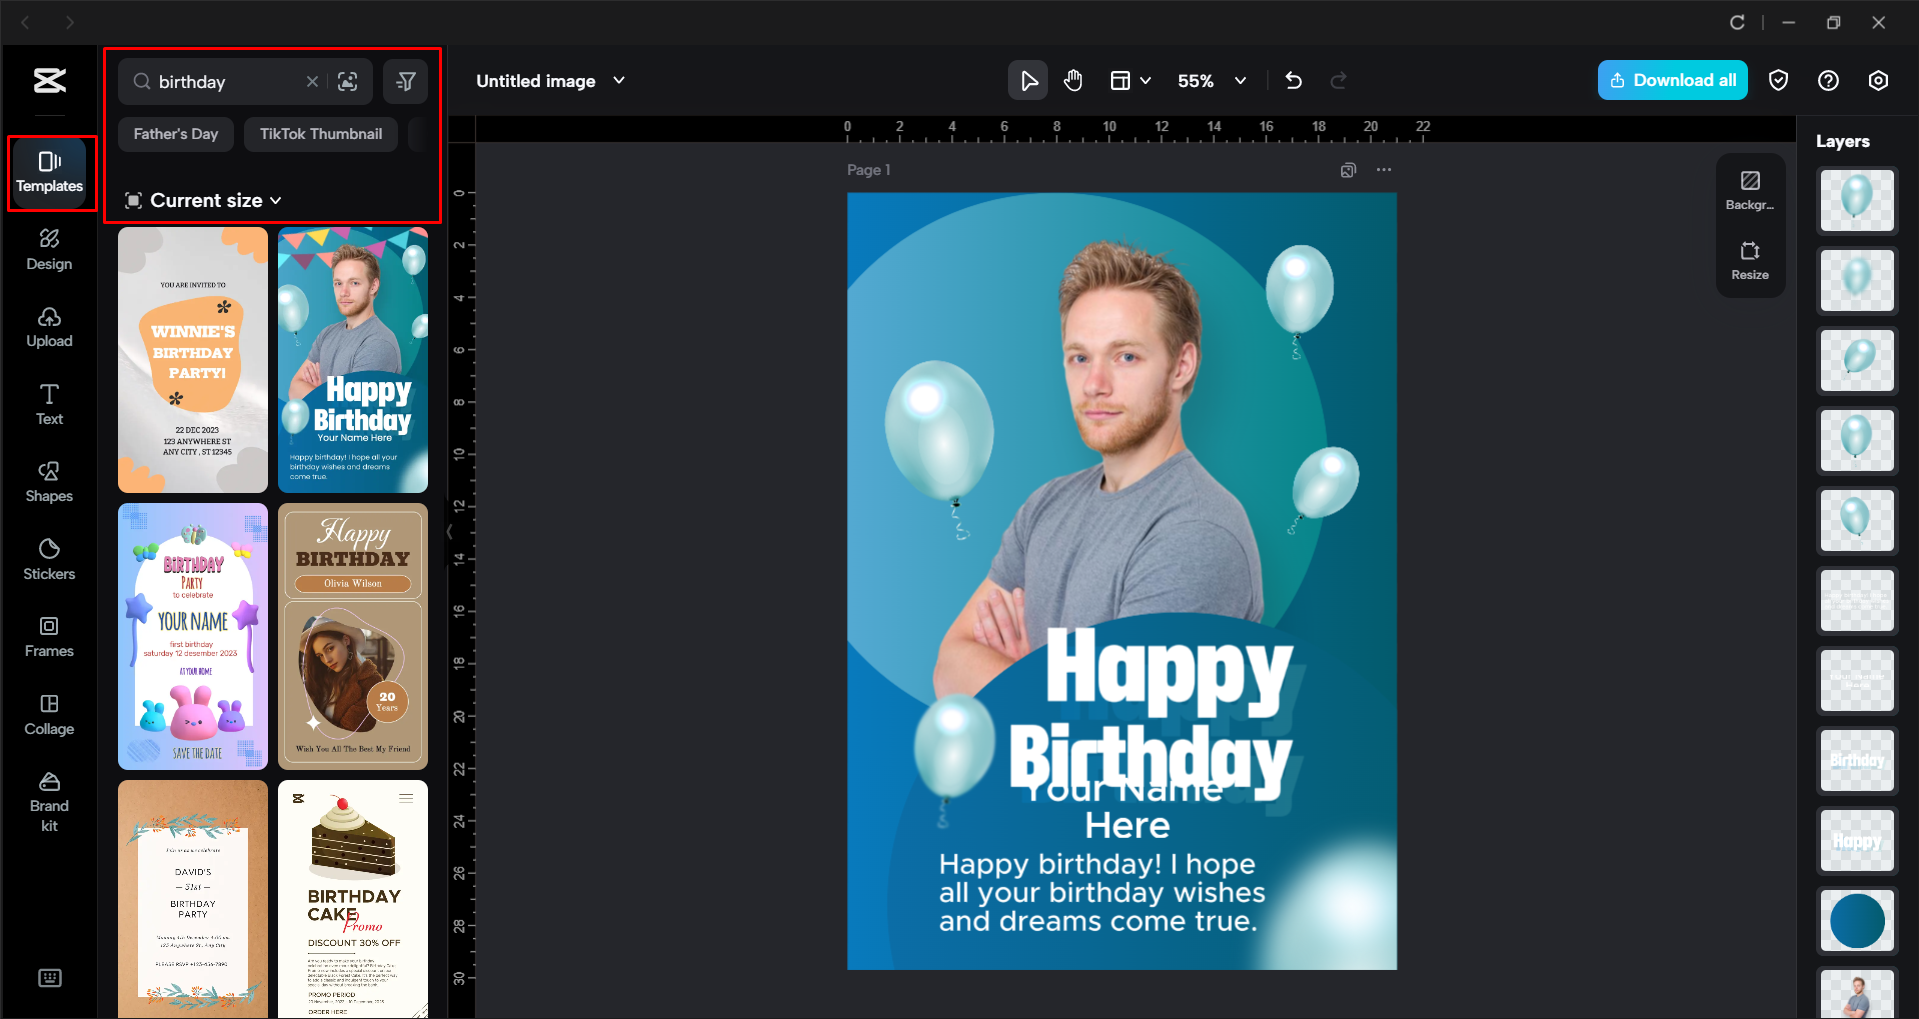Select the dark teal circle layer
Image resolution: width=1919 pixels, height=1019 pixels.
pyautogui.click(x=1856, y=920)
